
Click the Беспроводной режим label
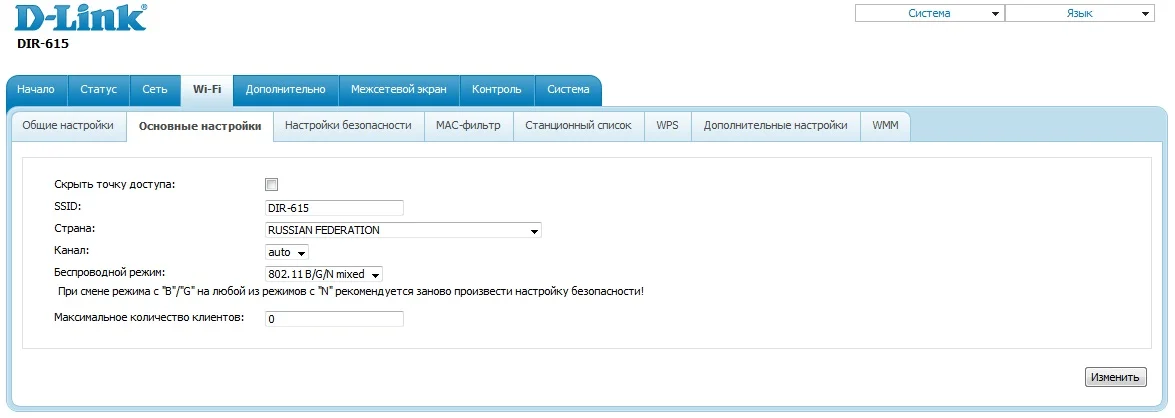pos(109,271)
